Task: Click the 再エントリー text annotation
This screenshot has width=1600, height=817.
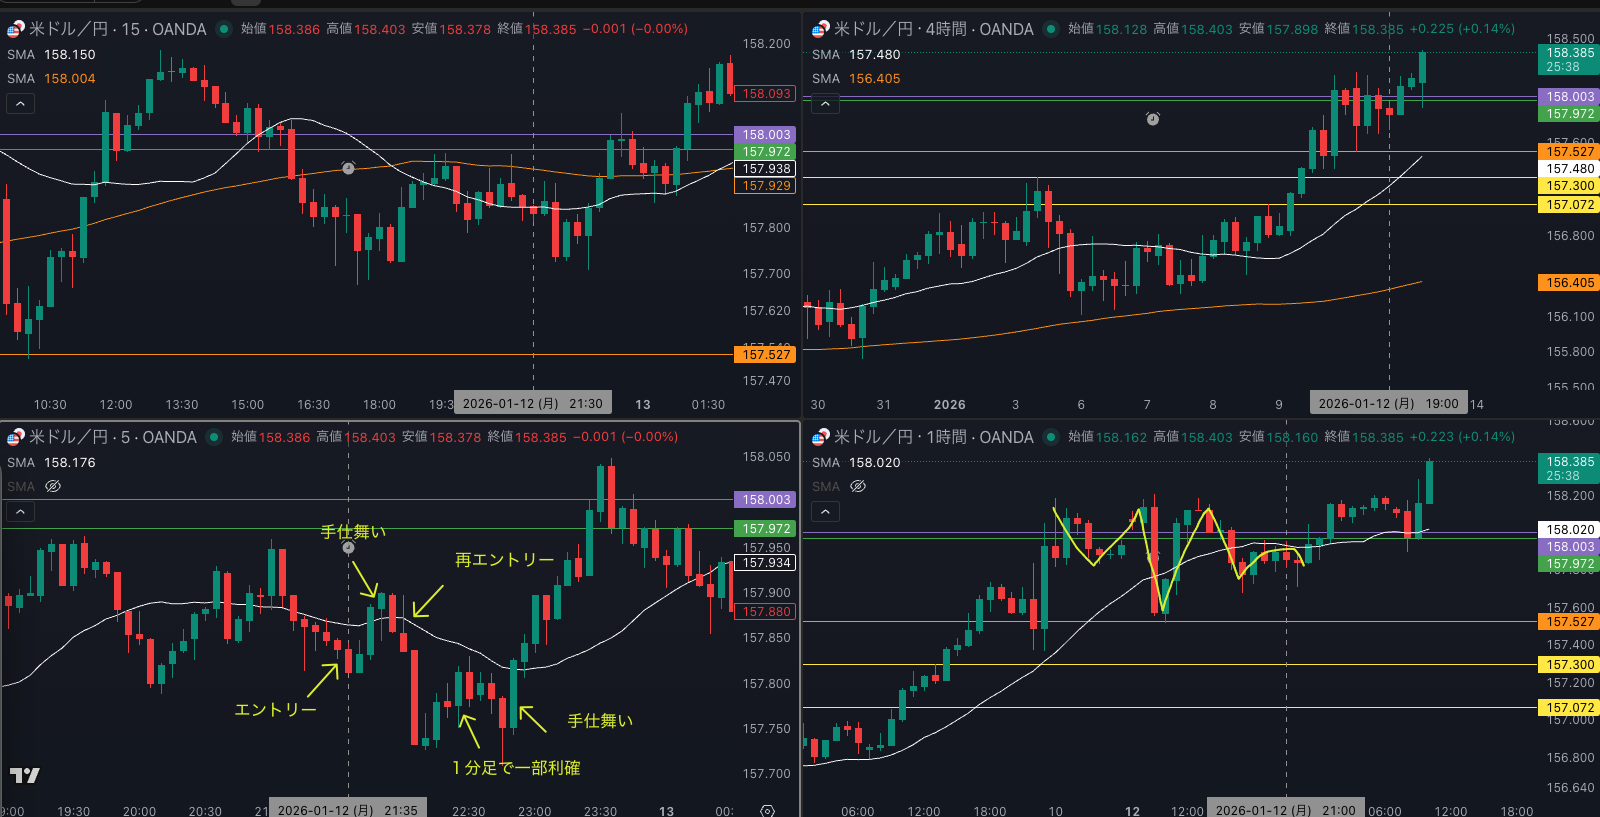Action: pos(504,560)
